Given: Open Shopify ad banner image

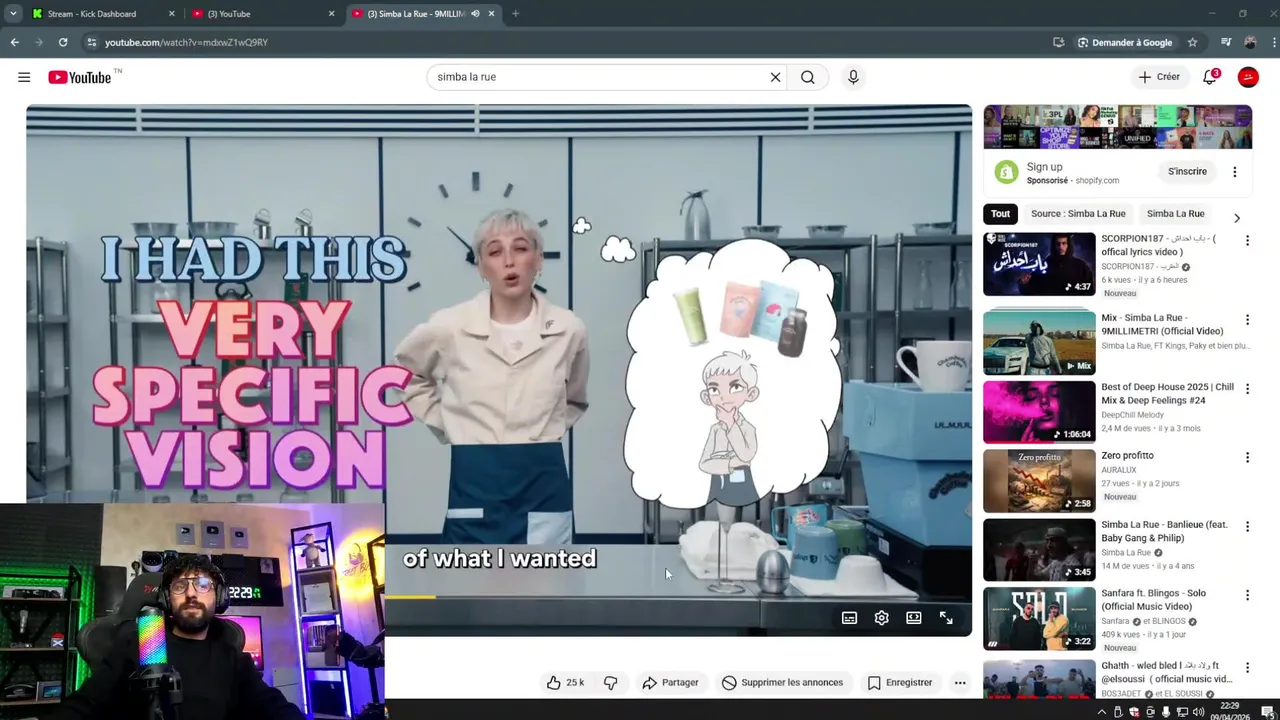Looking at the screenshot, I should pyautogui.click(x=1117, y=127).
